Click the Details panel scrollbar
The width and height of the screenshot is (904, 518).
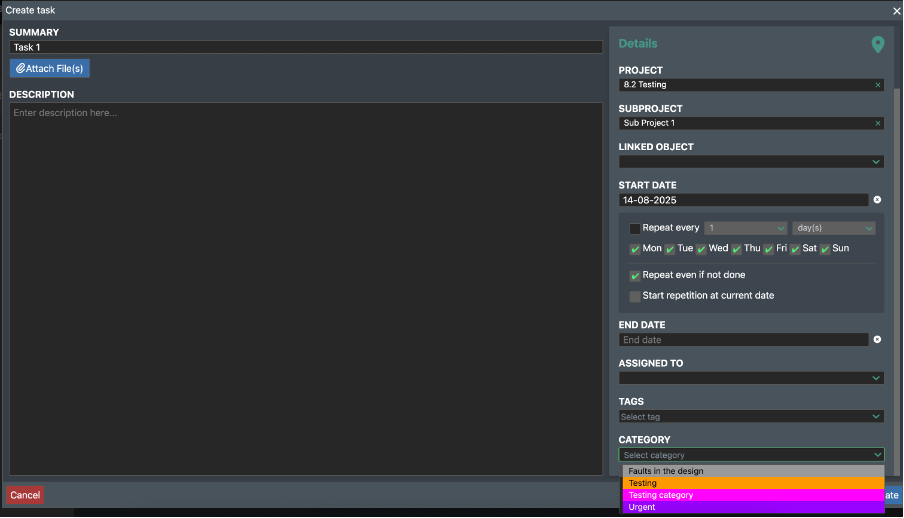click(898, 283)
